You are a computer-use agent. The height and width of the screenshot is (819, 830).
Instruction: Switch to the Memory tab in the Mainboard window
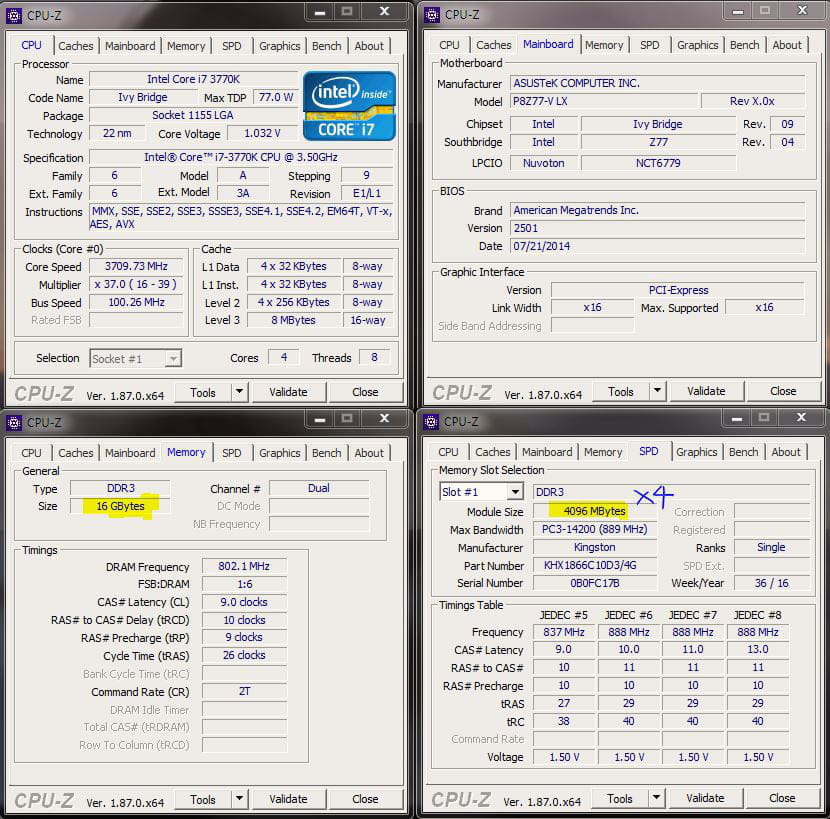pos(604,45)
